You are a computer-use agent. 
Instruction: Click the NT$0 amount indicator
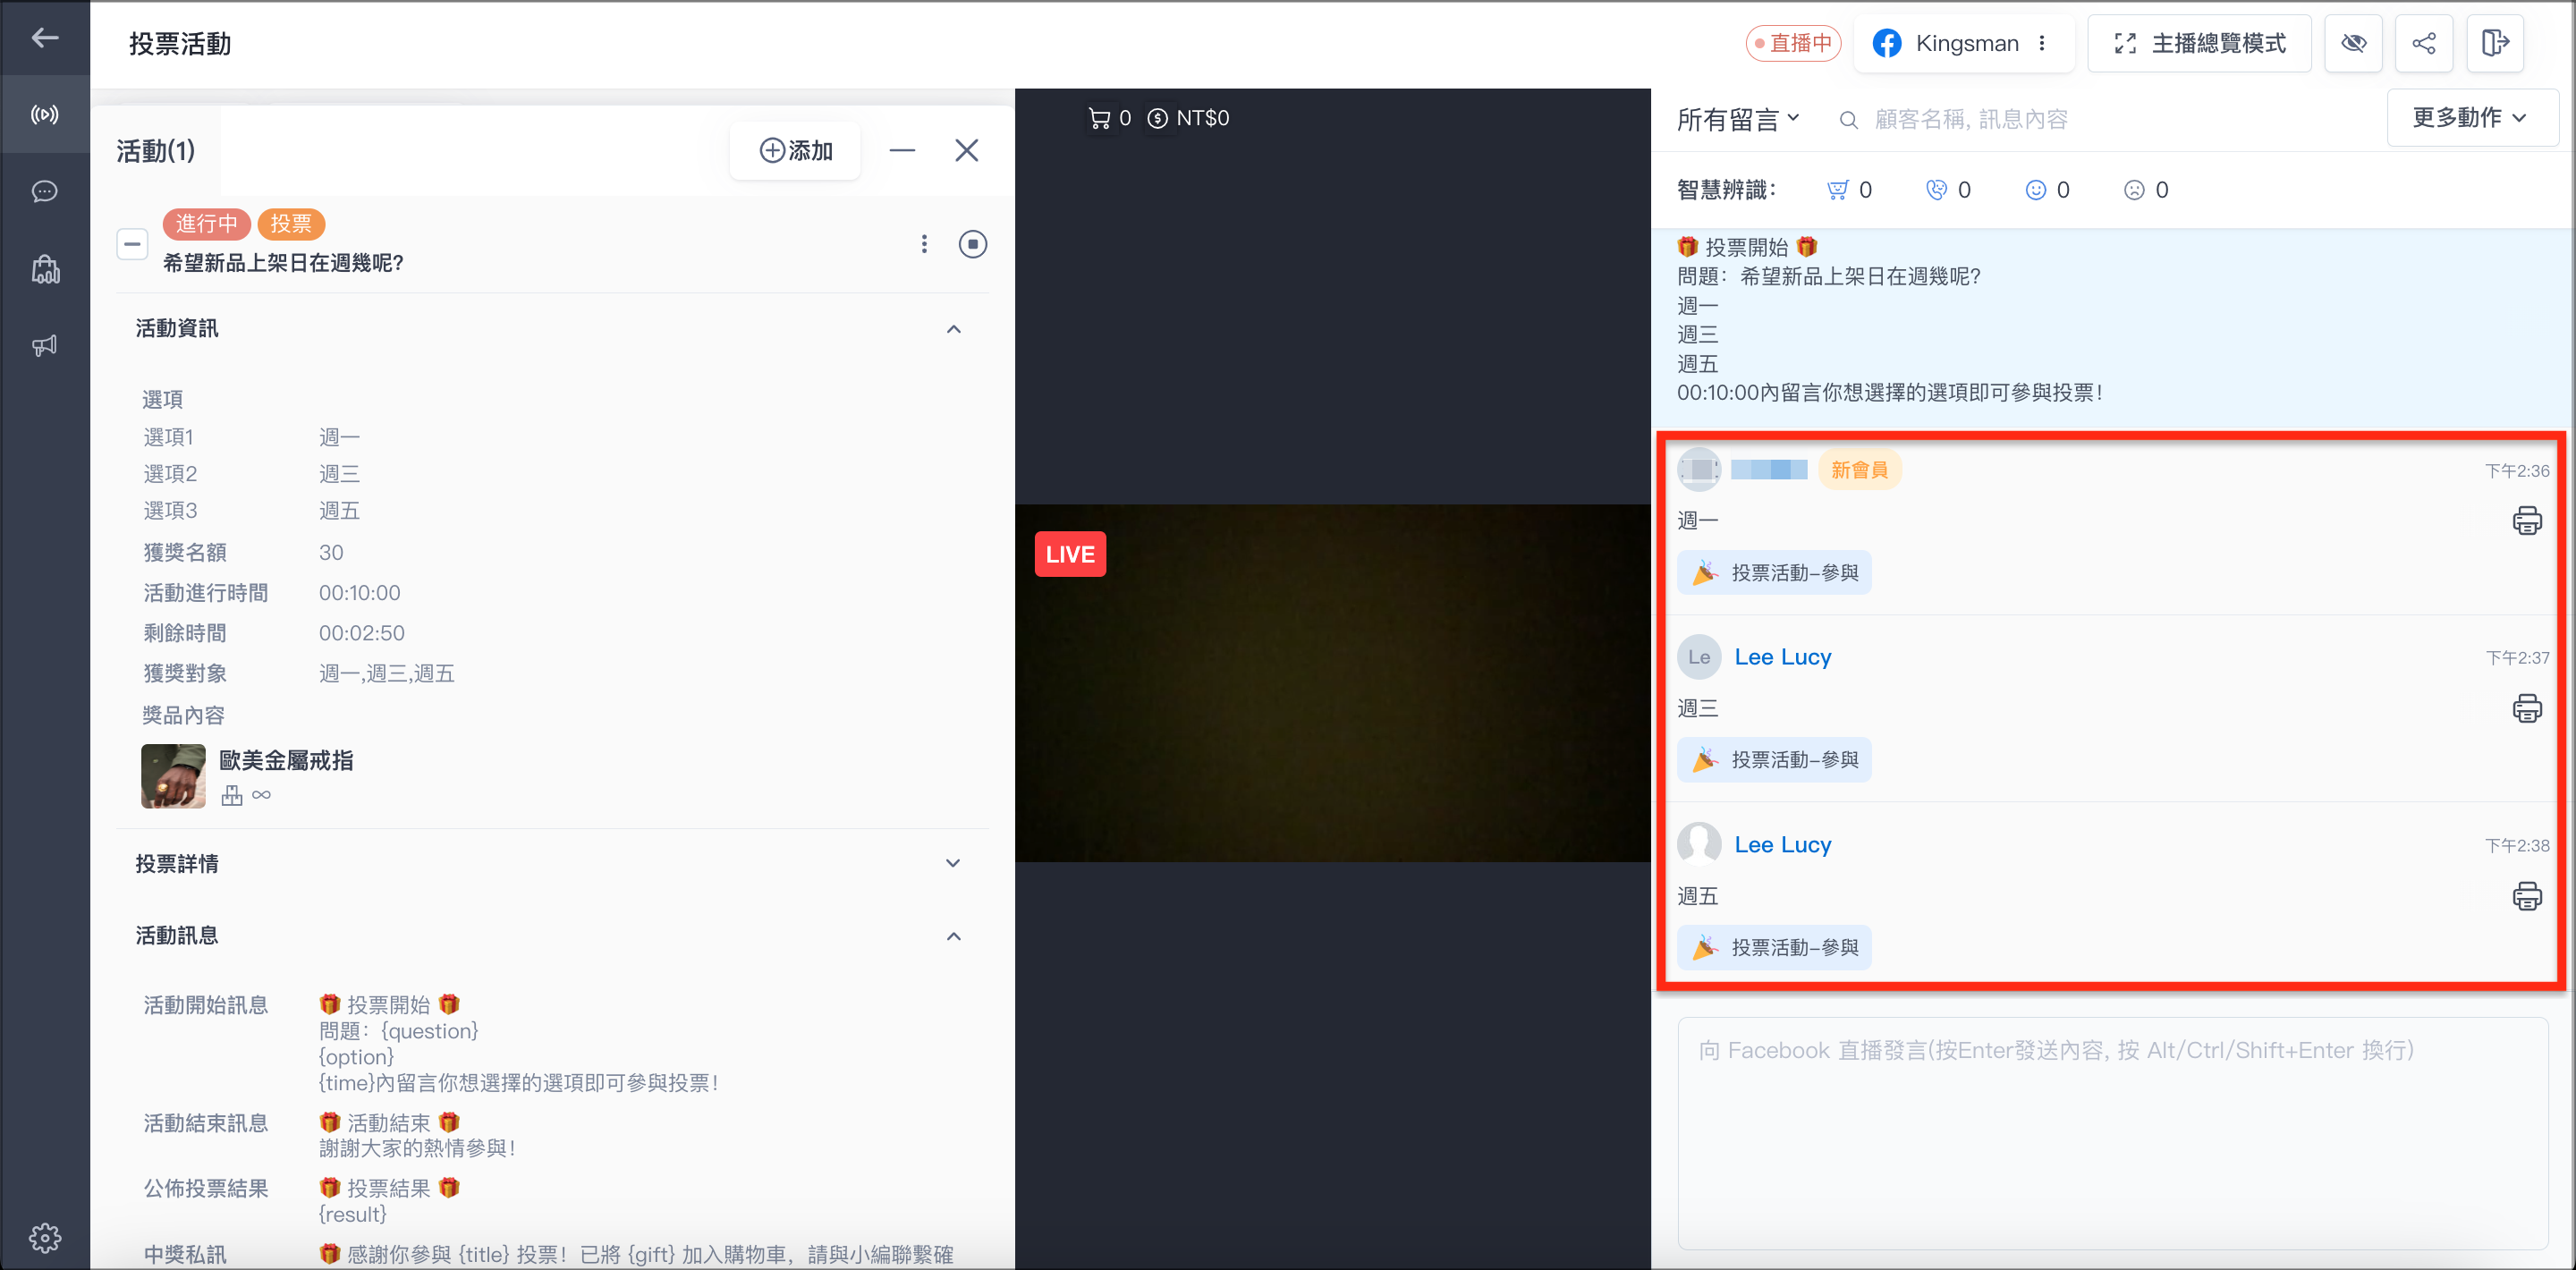tap(1187, 118)
